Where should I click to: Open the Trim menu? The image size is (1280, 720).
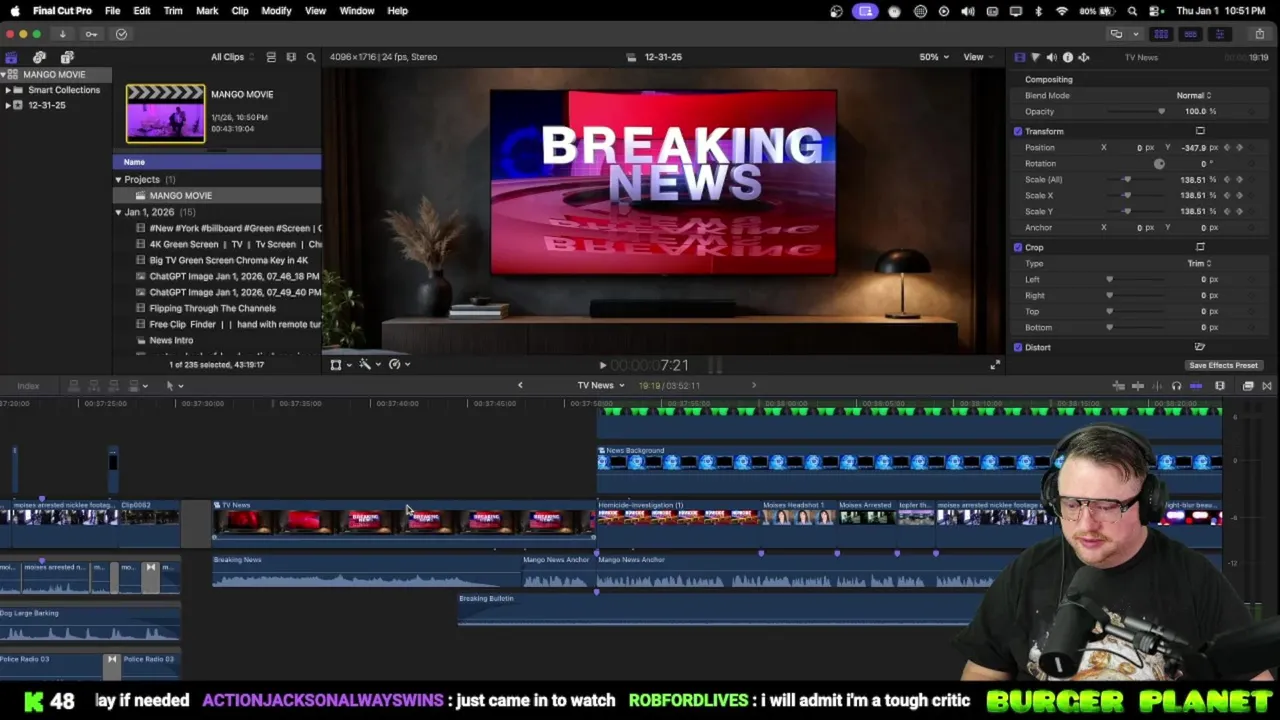pyautogui.click(x=173, y=11)
